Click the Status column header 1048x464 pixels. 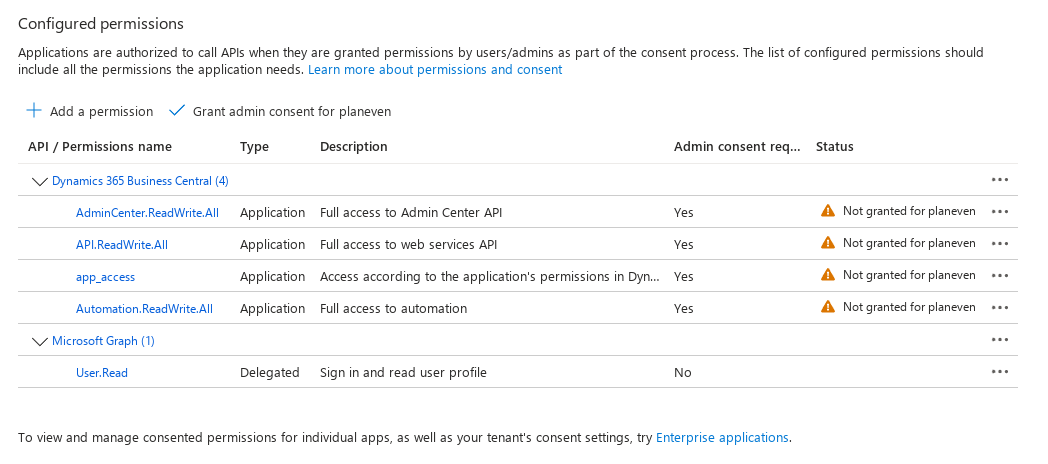[835, 146]
